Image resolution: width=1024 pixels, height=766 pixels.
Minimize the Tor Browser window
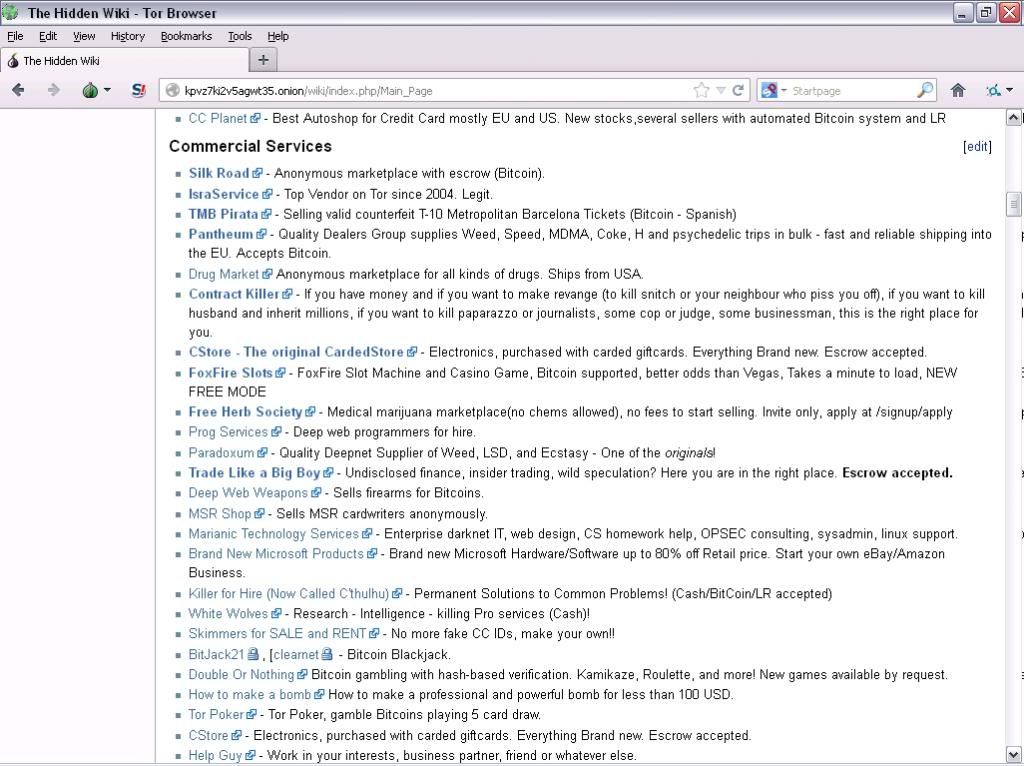pyautogui.click(x=963, y=12)
